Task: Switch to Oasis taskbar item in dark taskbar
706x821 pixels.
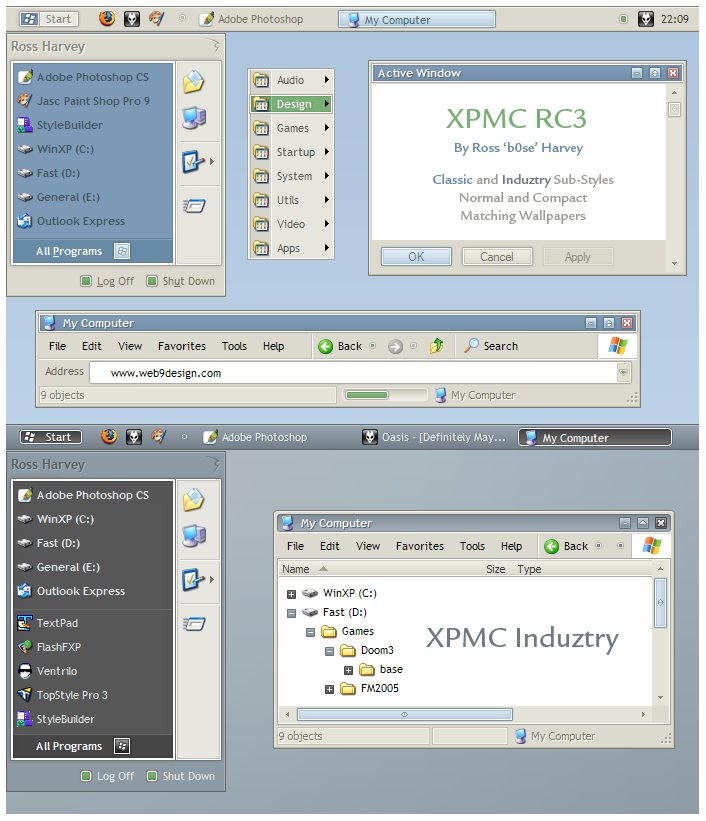Action: point(434,437)
